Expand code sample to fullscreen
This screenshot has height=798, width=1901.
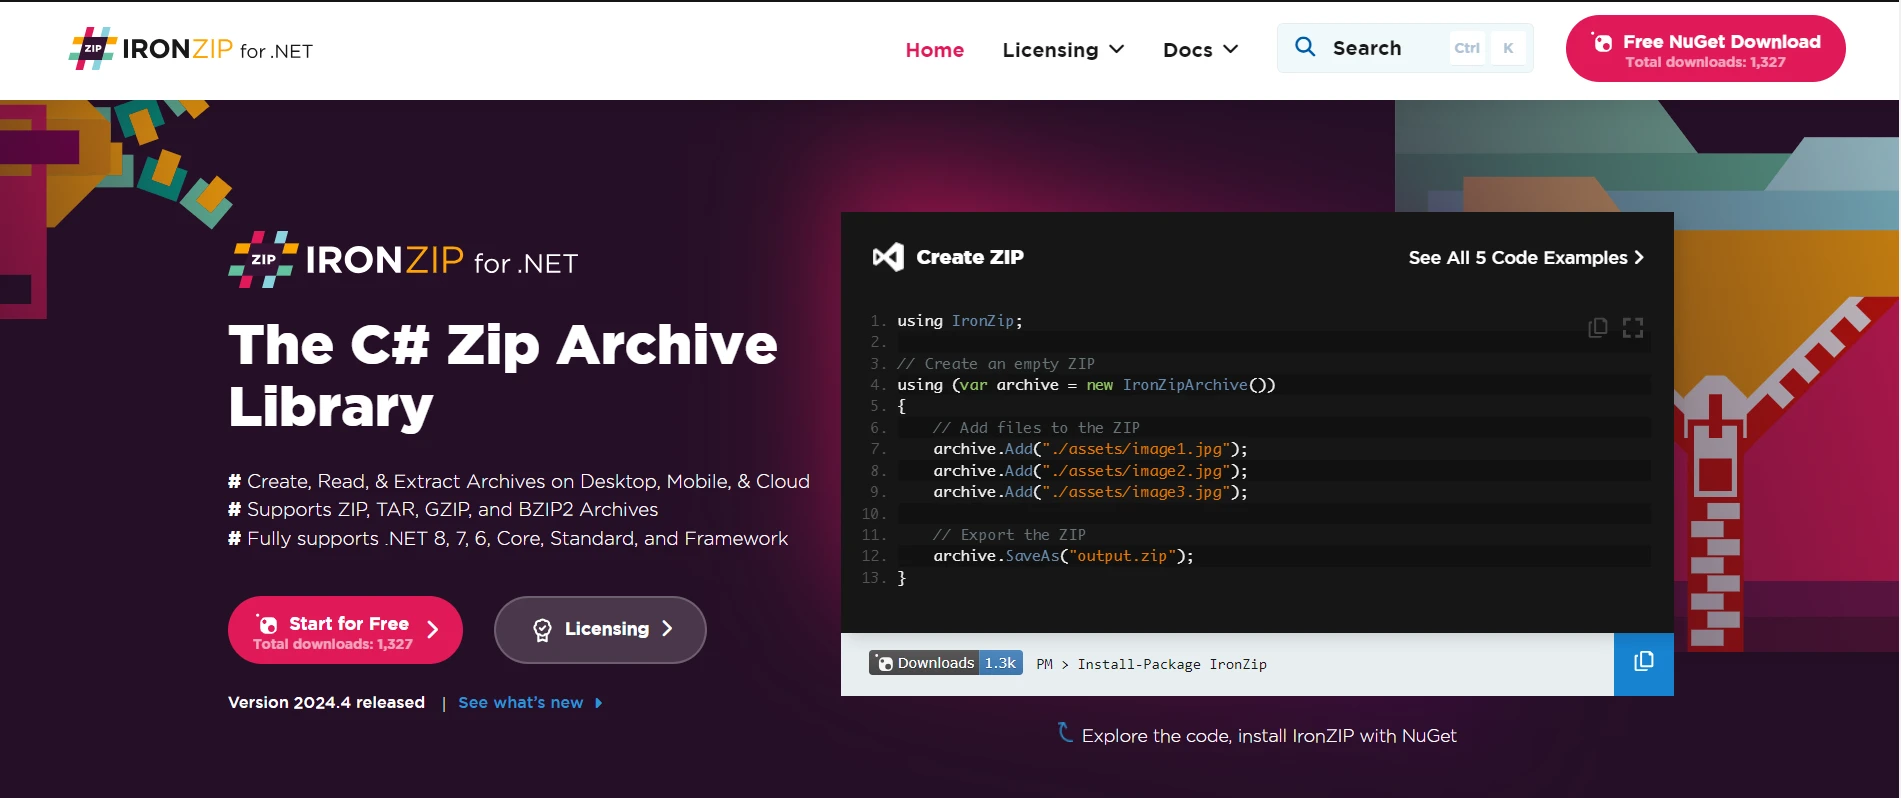[x=1633, y=328]
